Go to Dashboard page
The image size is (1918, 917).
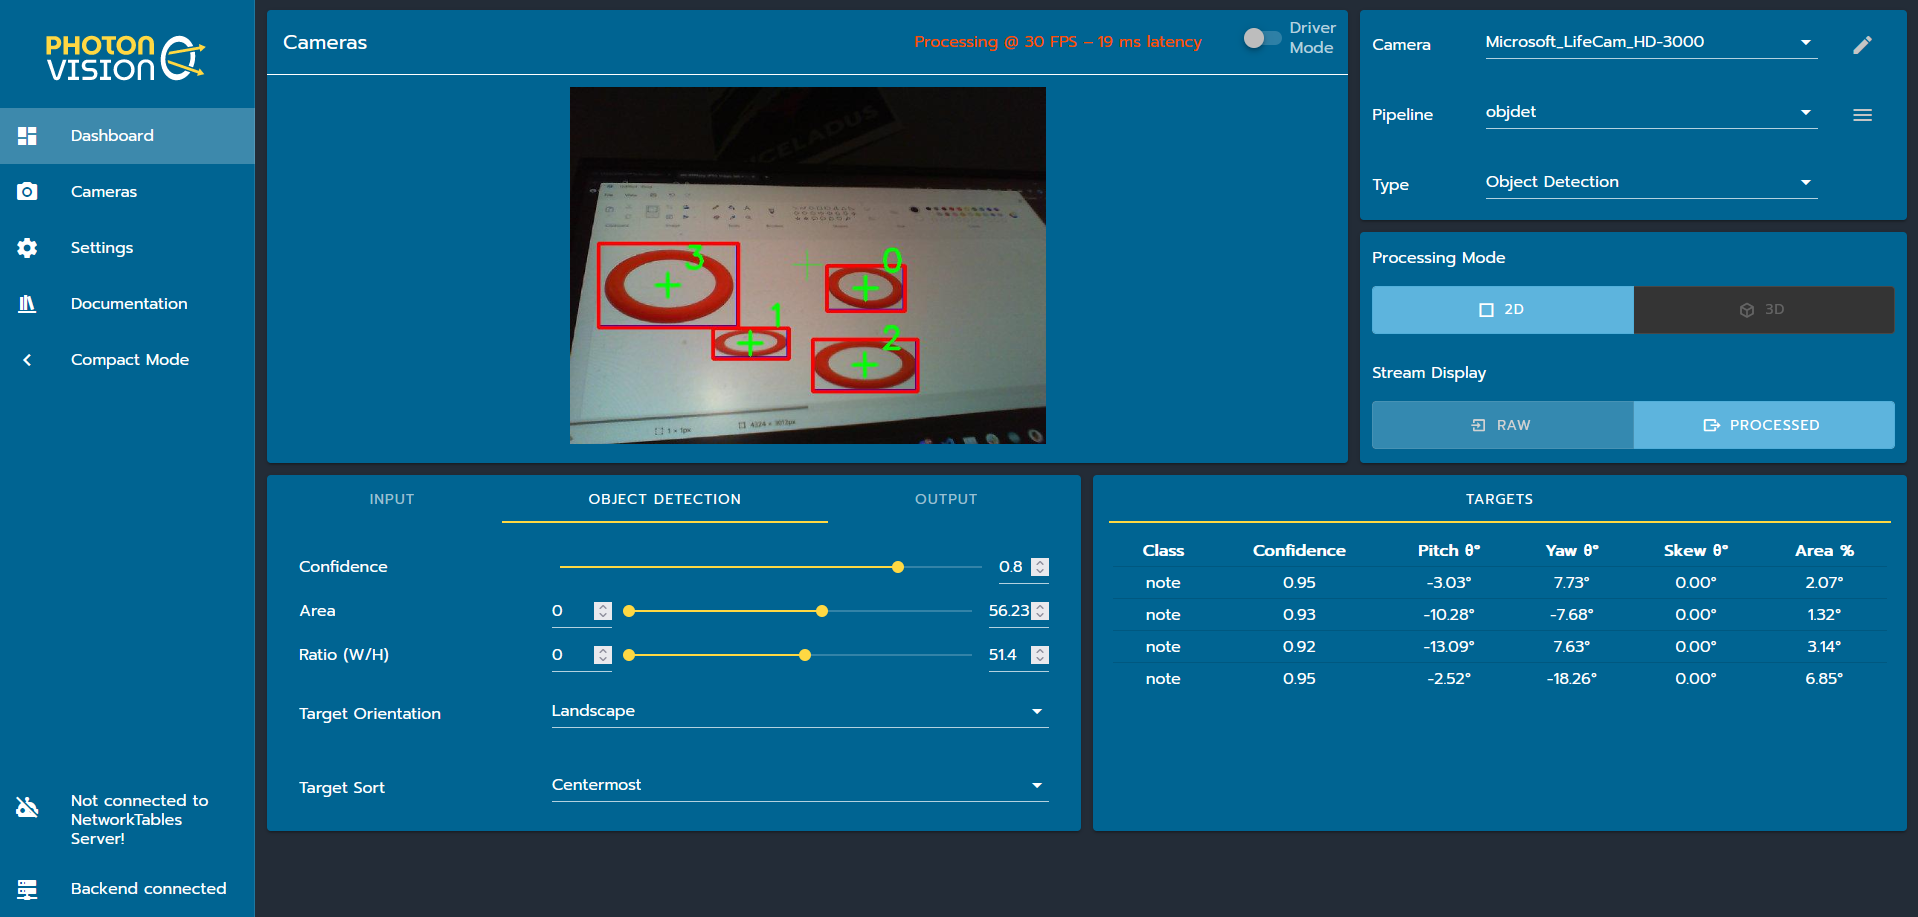(127, 136)
